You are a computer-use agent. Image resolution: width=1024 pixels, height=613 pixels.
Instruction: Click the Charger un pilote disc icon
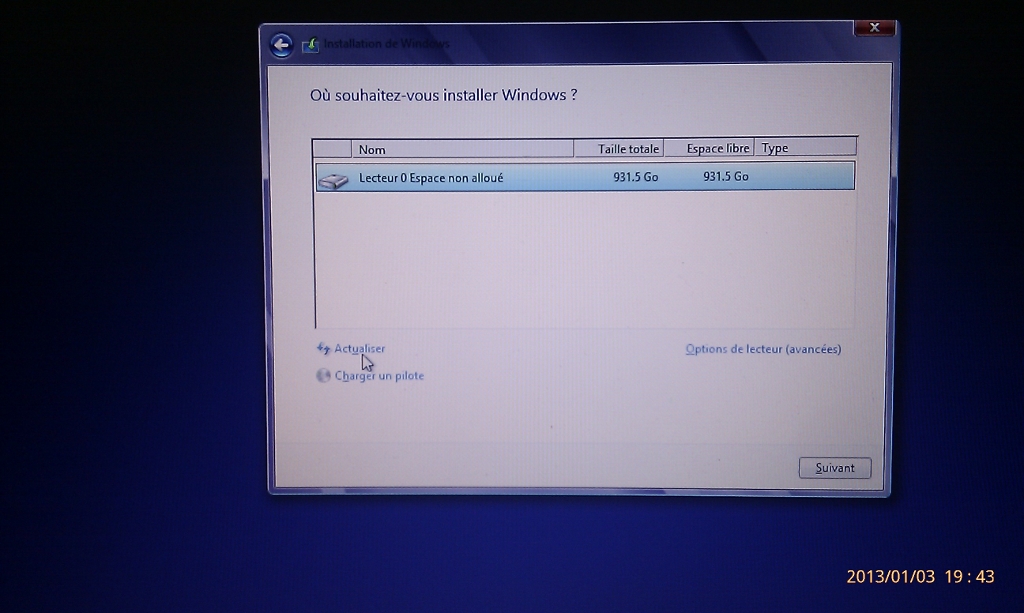[323, 375]
